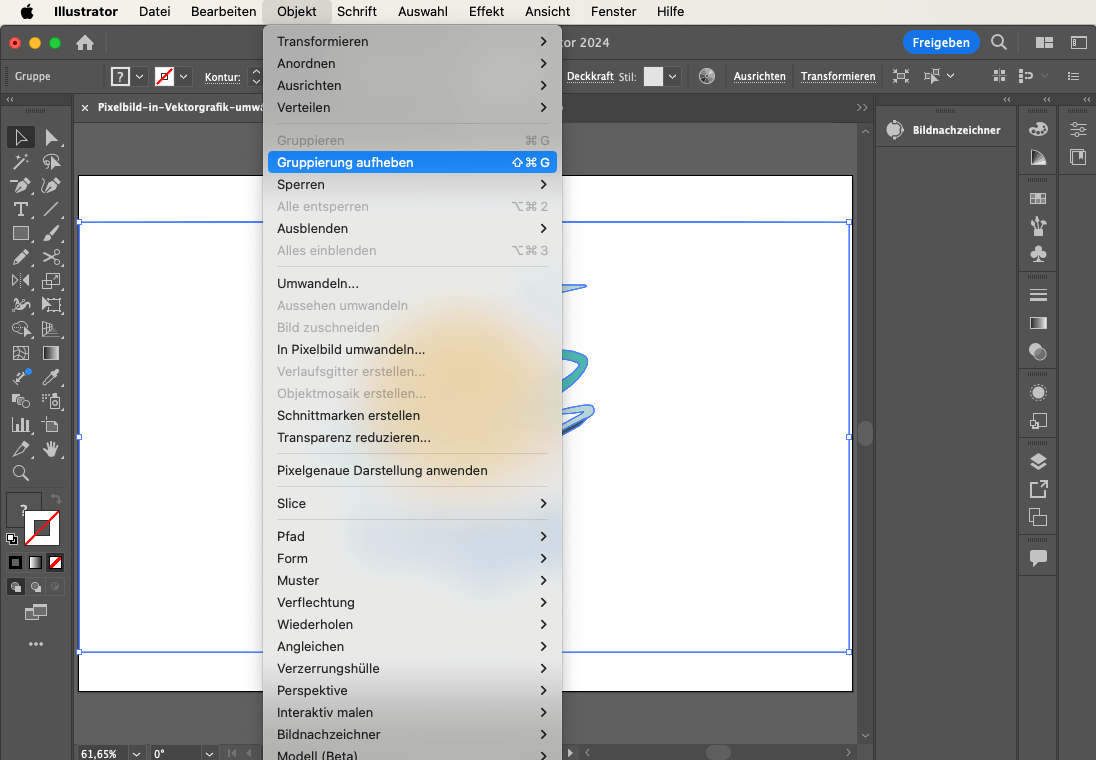Open the Comments speech bubble panel

pyautogui.click(x=1038, y=558)
